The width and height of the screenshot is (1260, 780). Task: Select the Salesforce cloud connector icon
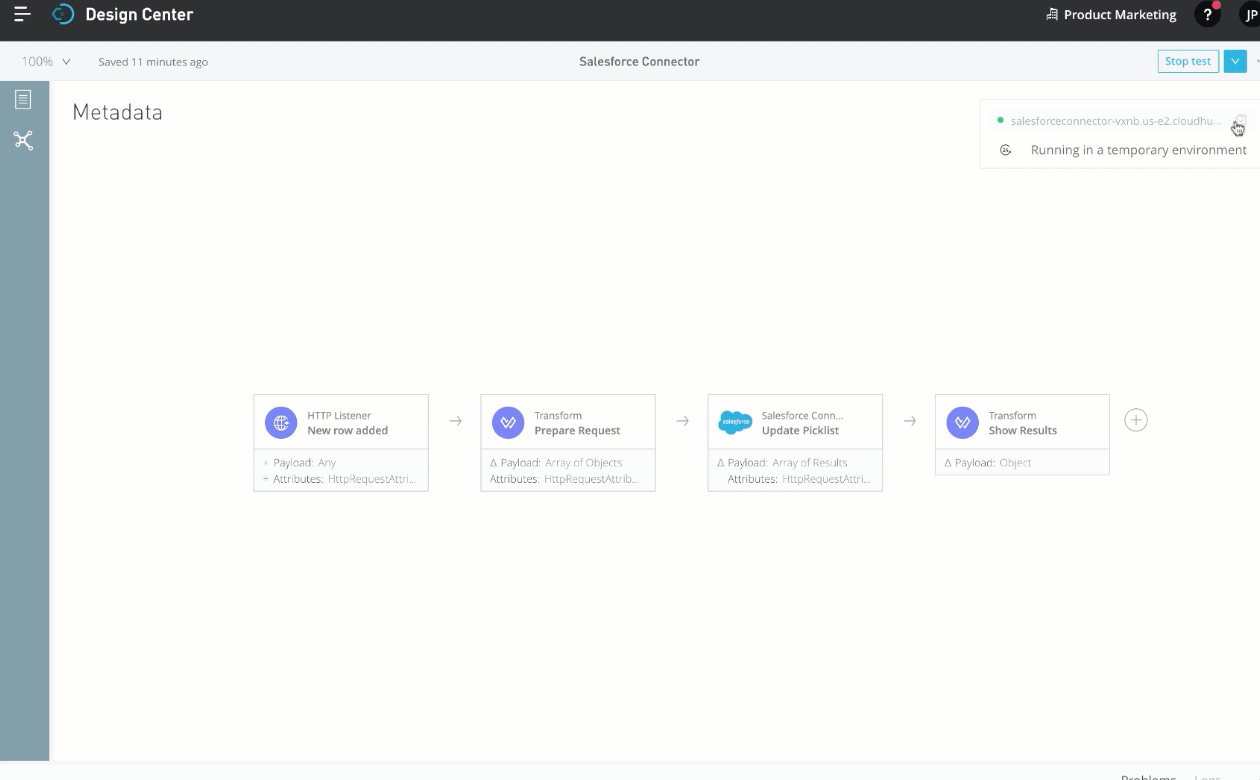point(735,422)
